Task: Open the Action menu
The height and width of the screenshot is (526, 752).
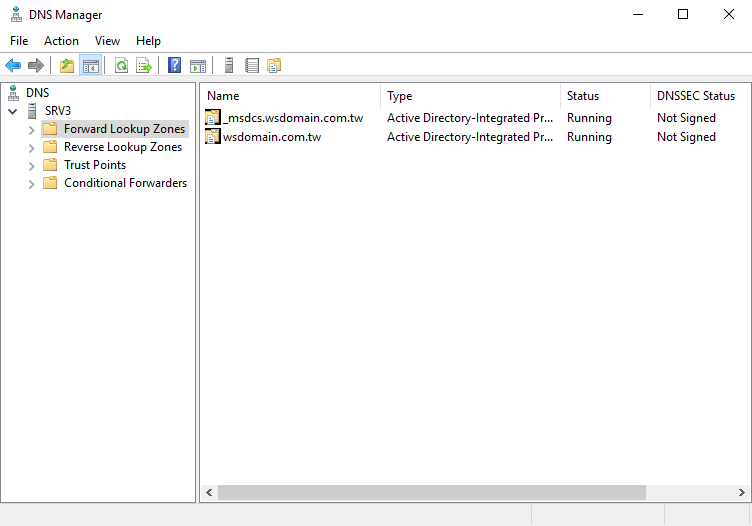Action: (61, 41)
